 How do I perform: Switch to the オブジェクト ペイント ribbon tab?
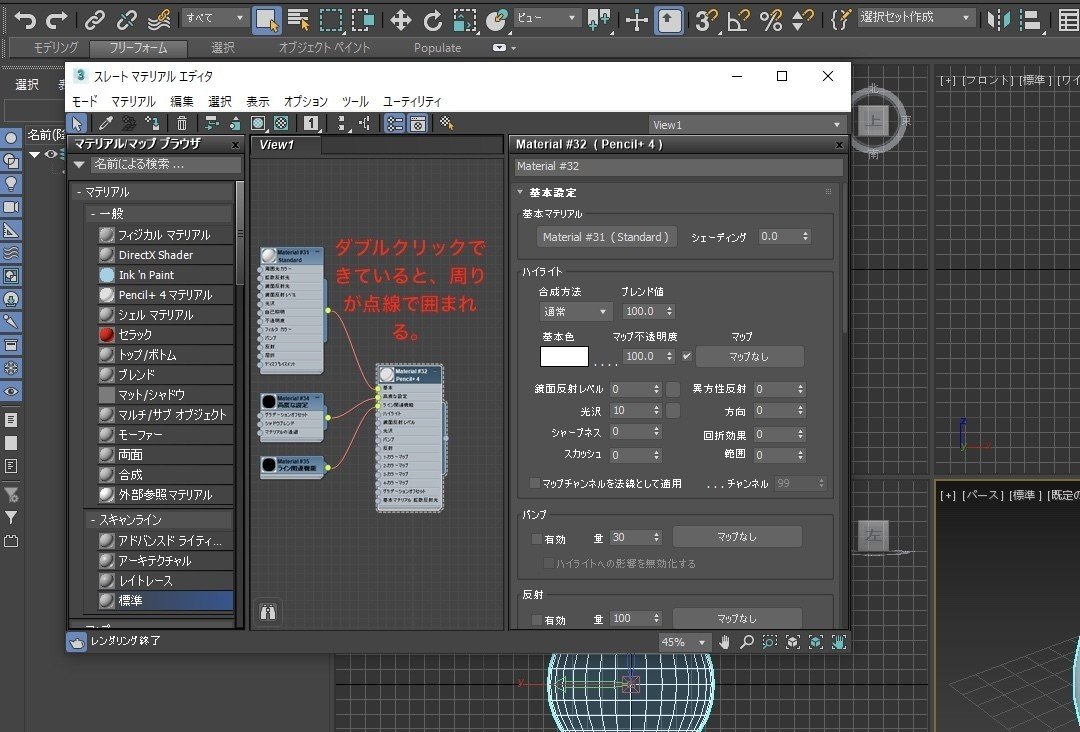click(x=324, y=48)
